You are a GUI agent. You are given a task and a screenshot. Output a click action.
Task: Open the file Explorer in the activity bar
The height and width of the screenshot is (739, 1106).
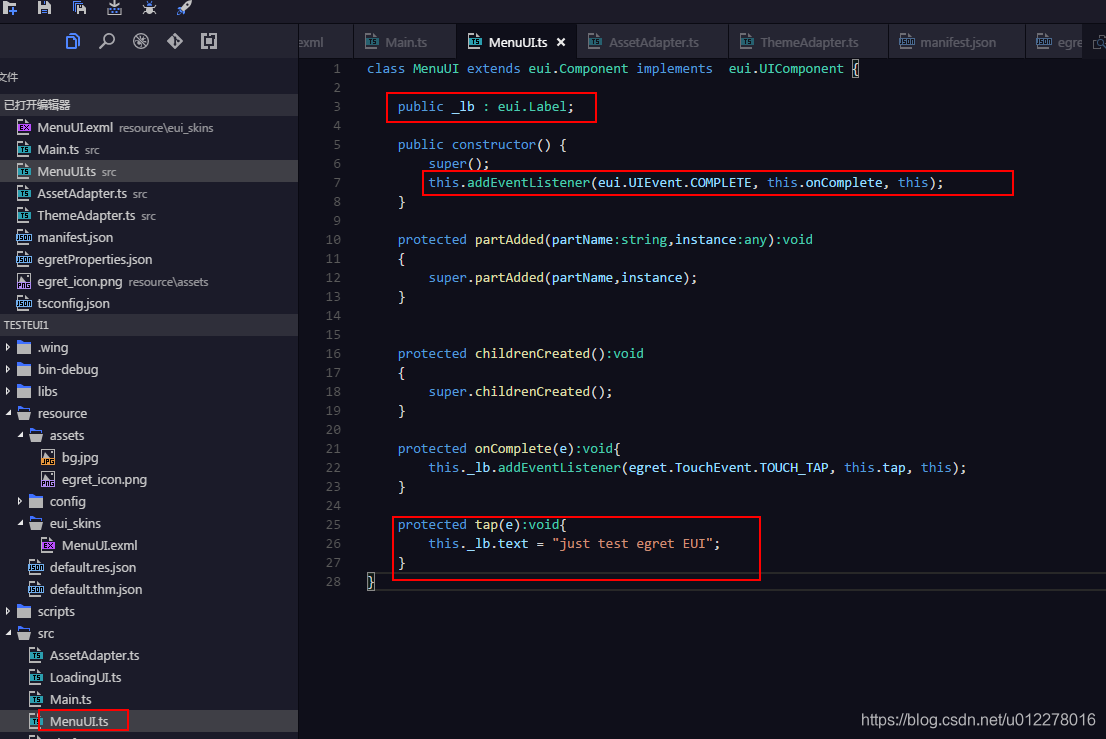[72, 41]
